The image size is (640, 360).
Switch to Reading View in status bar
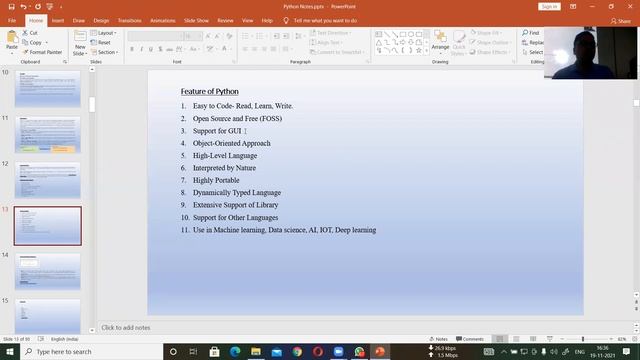tap(533, 339)
